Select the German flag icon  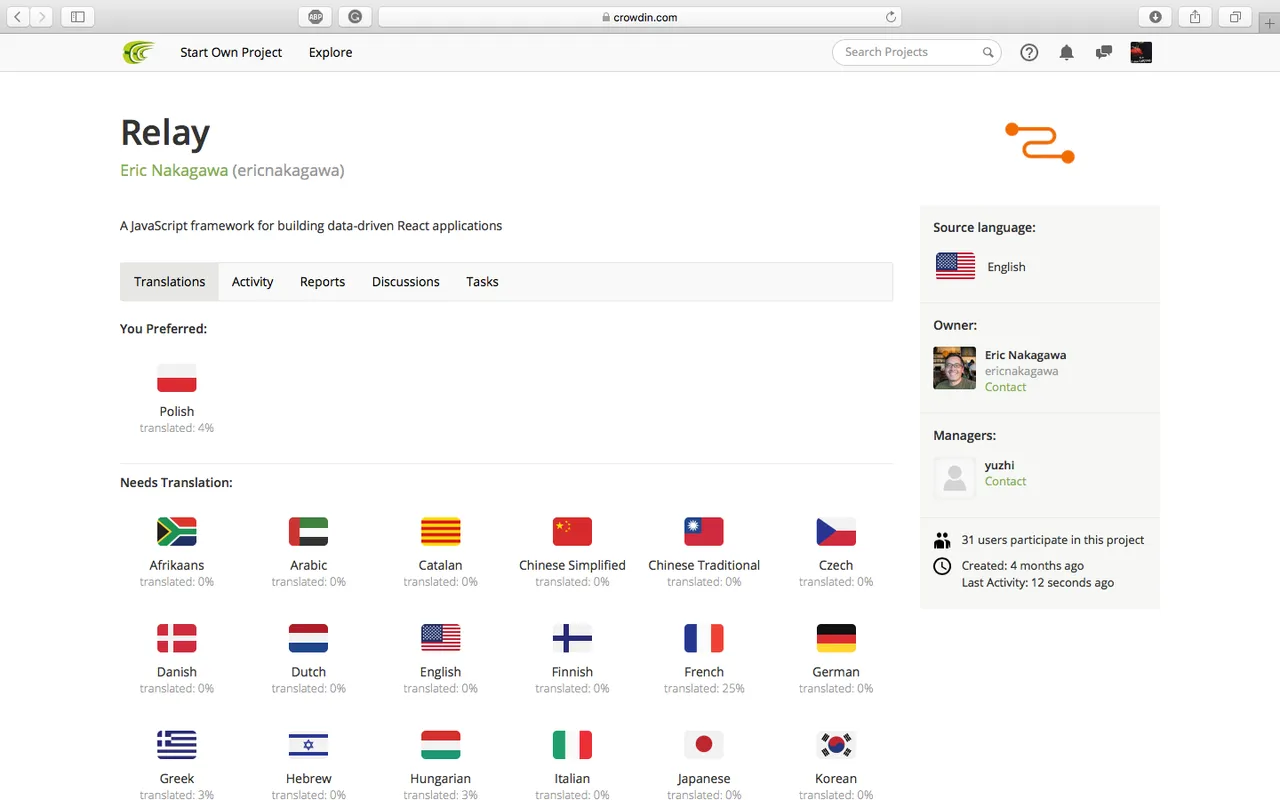coord(836,638)
